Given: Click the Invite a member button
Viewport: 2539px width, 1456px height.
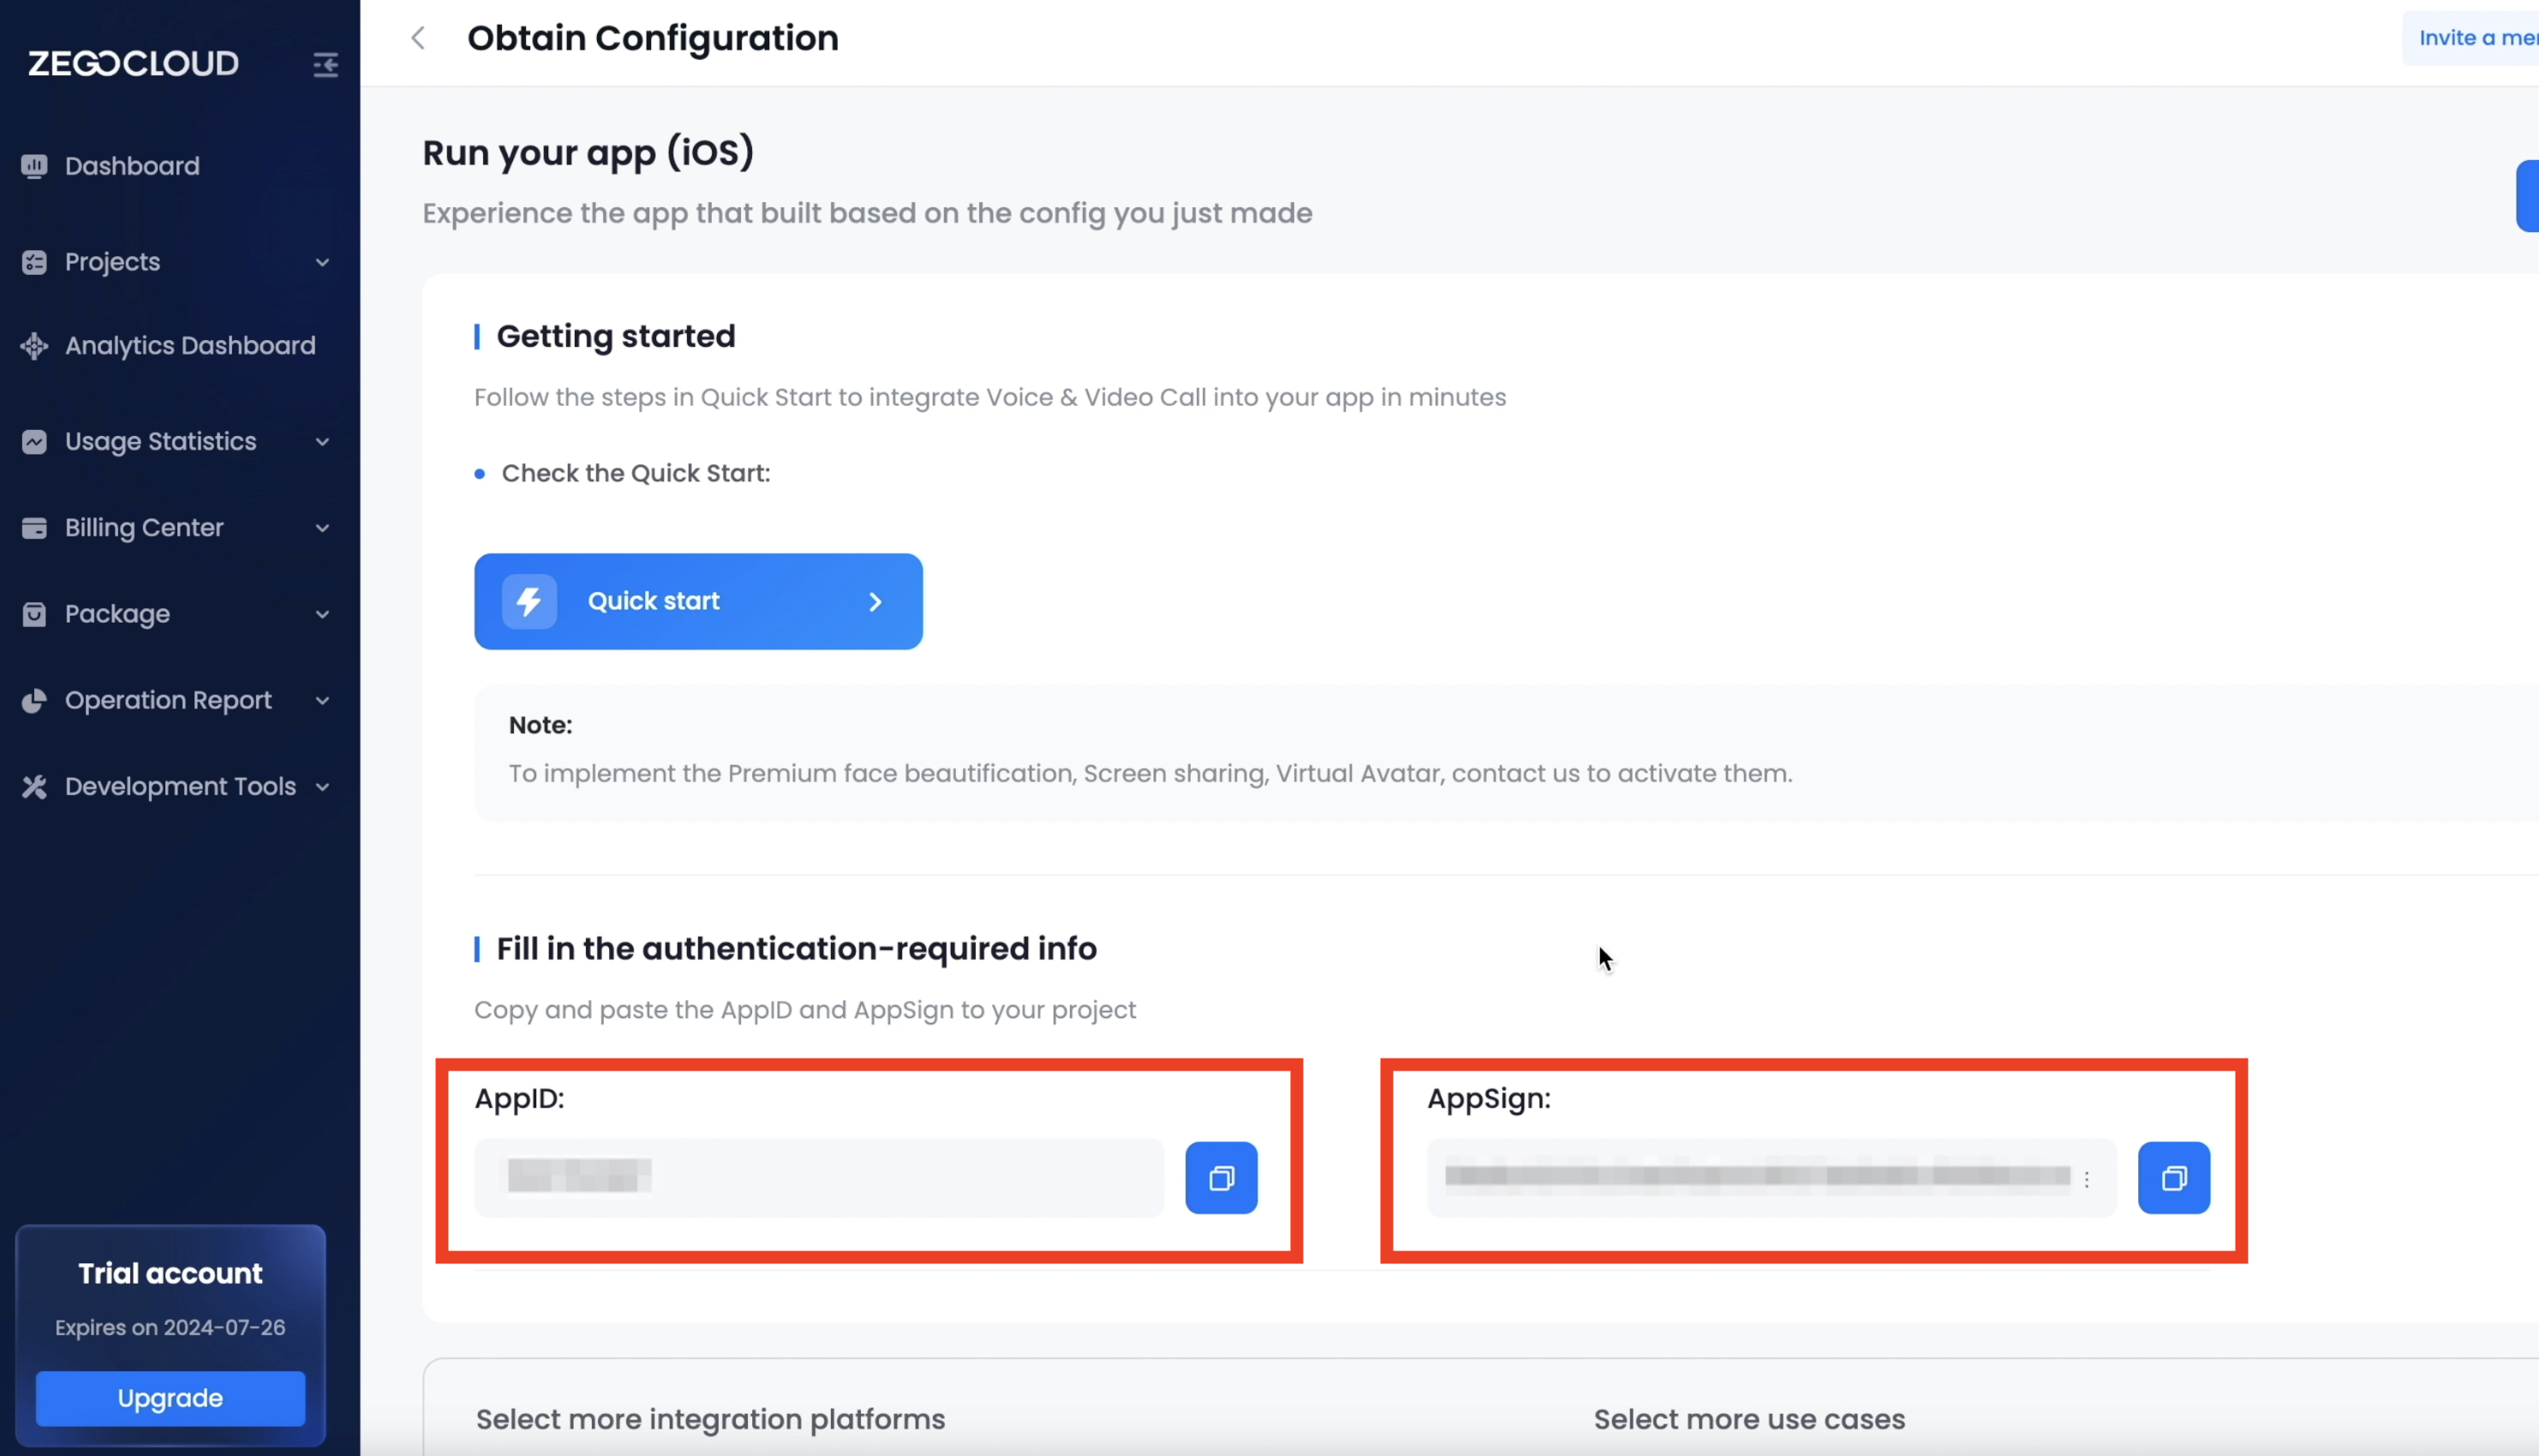Looking at the screenshot, I should point(2476,38).
